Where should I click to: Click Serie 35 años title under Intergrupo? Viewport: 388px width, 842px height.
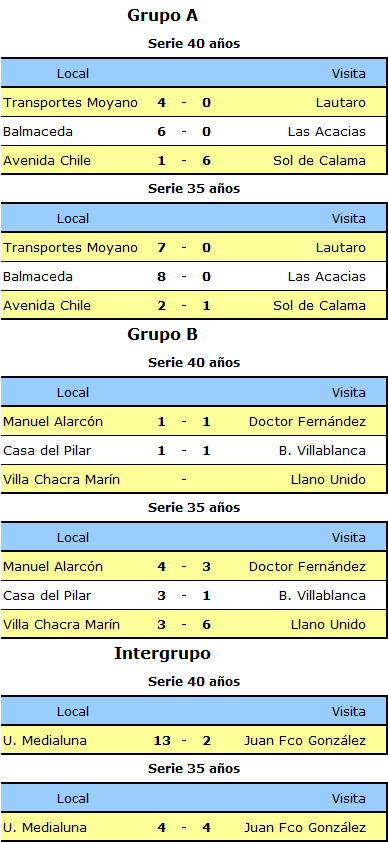tap(194, 768)
